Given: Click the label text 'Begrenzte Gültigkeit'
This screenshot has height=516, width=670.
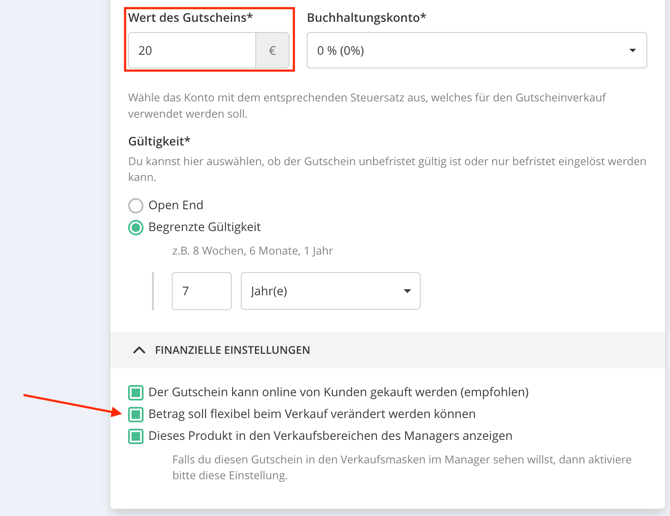Looking at the screenshot, I should [204, 227].
